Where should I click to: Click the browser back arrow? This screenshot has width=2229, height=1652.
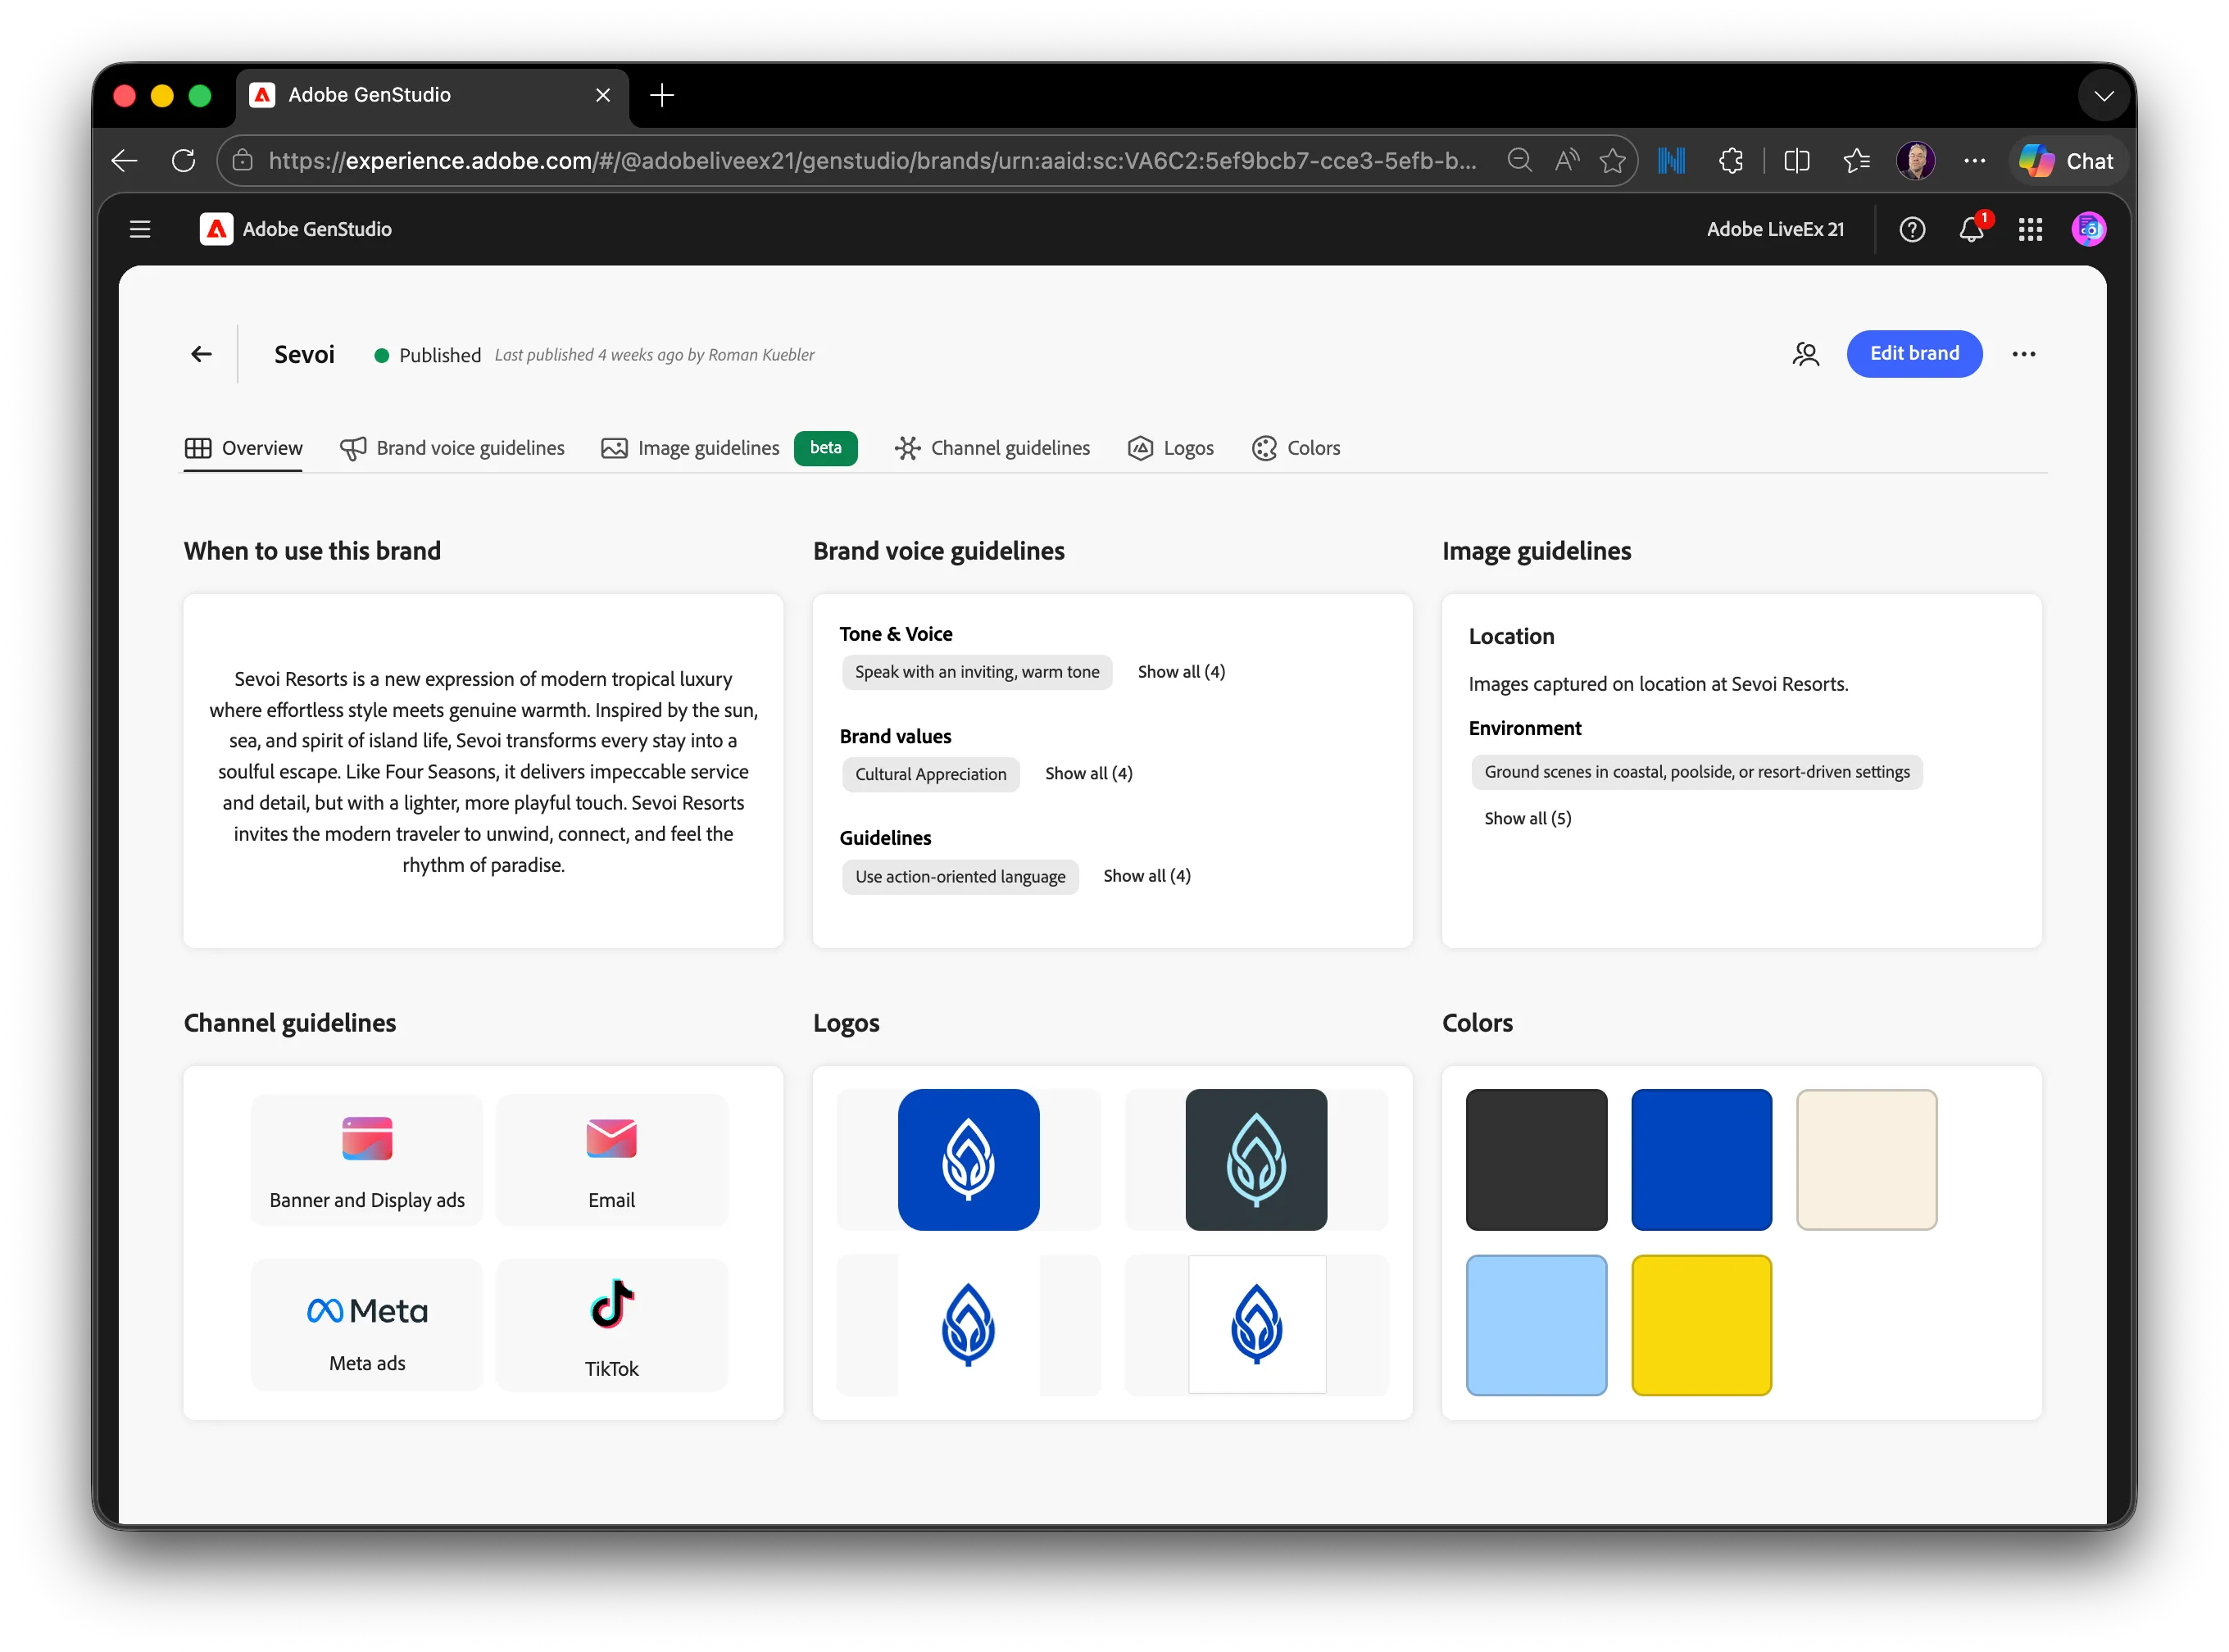tap(125, 160)
